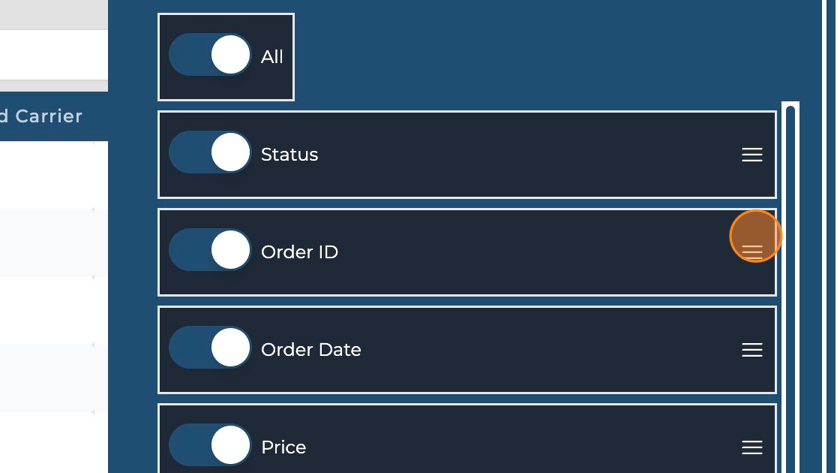Screen dimensions: 840x473
Task: Click the Order ID reorder handle icon
Action: click(752, 252)
